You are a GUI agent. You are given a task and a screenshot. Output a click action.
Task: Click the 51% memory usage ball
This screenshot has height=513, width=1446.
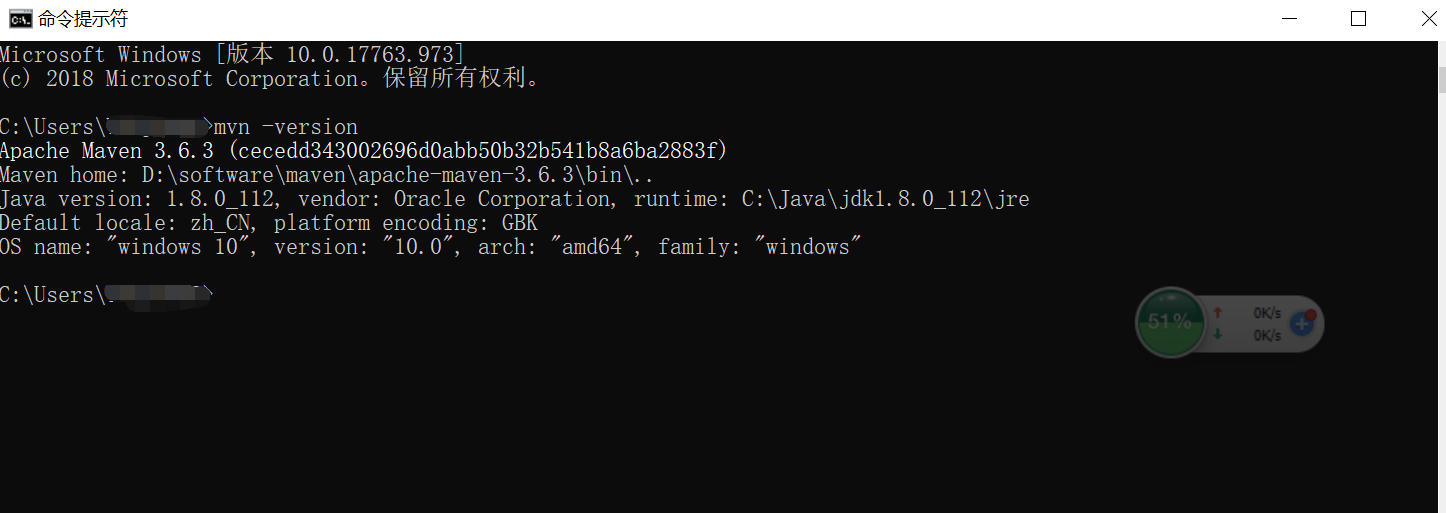pos(1169,322)
